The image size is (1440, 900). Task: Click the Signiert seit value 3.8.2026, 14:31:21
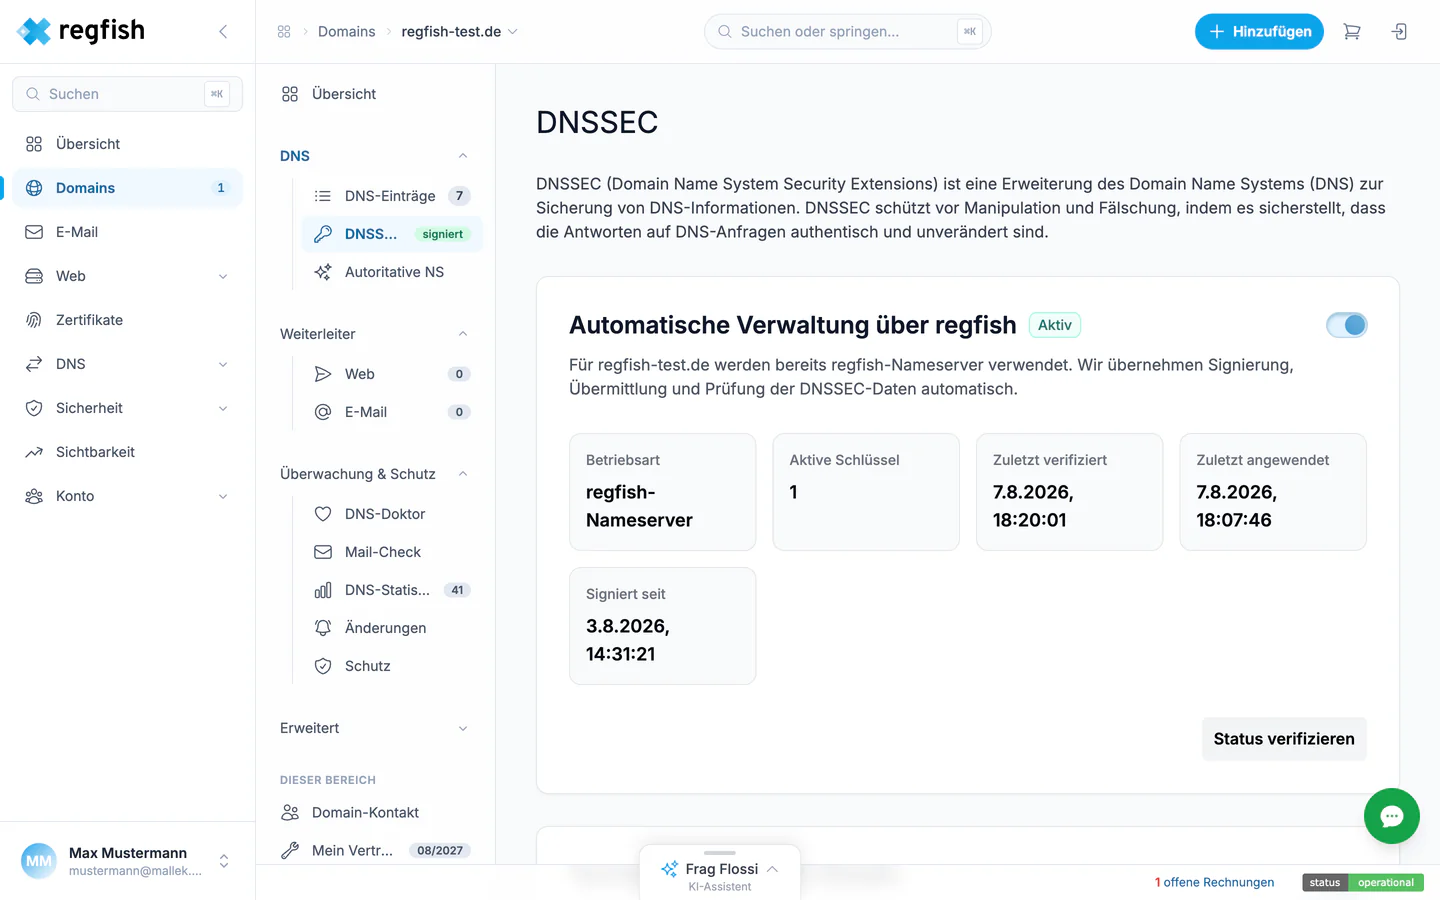pos(628,640)
